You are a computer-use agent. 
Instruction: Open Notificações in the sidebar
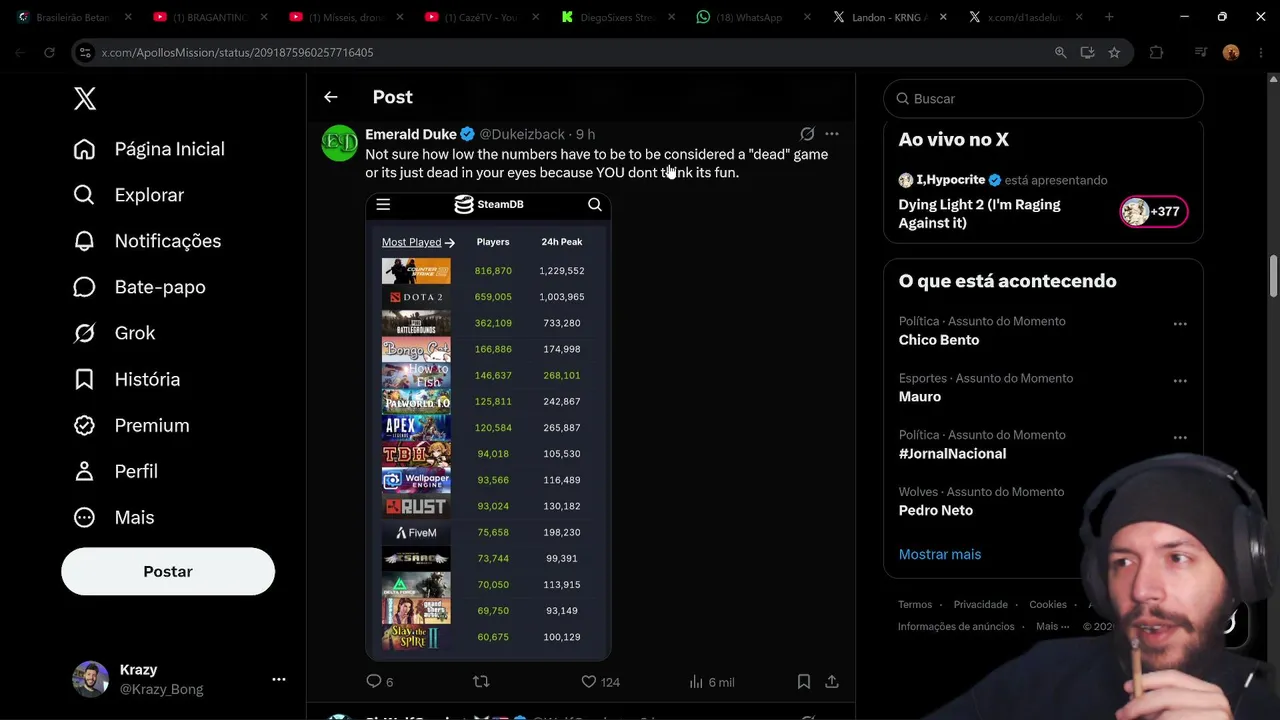pyautogui.click(x=147, y=241)
